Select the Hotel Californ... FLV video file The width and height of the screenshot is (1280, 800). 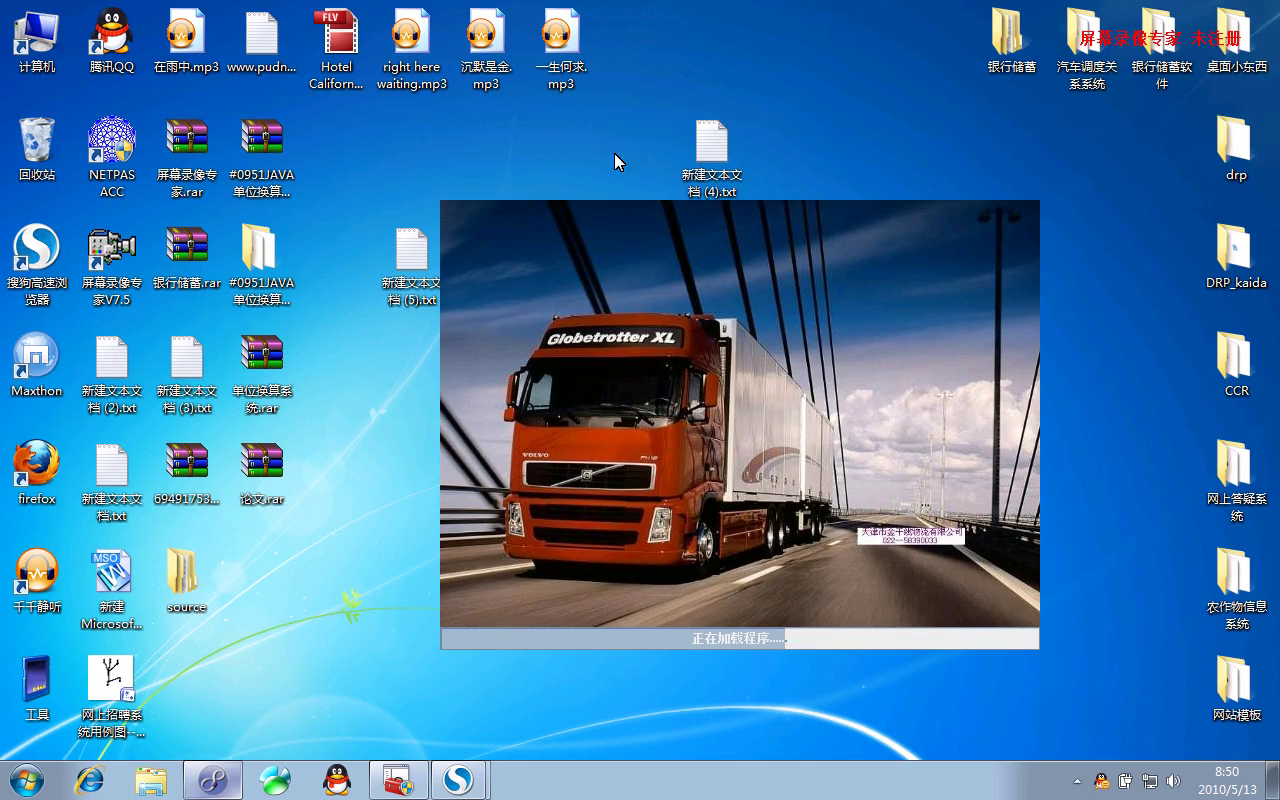(x=337, y=48)
